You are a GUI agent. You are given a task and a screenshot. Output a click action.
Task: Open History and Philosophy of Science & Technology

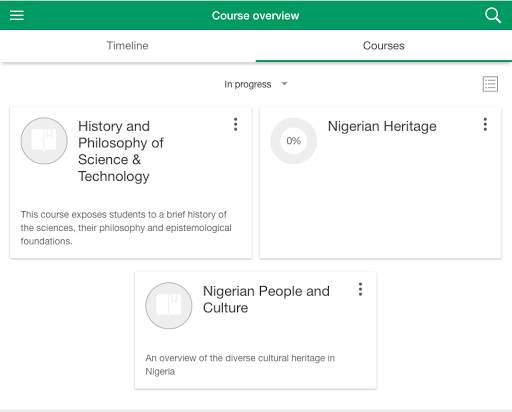click(121, 151)
